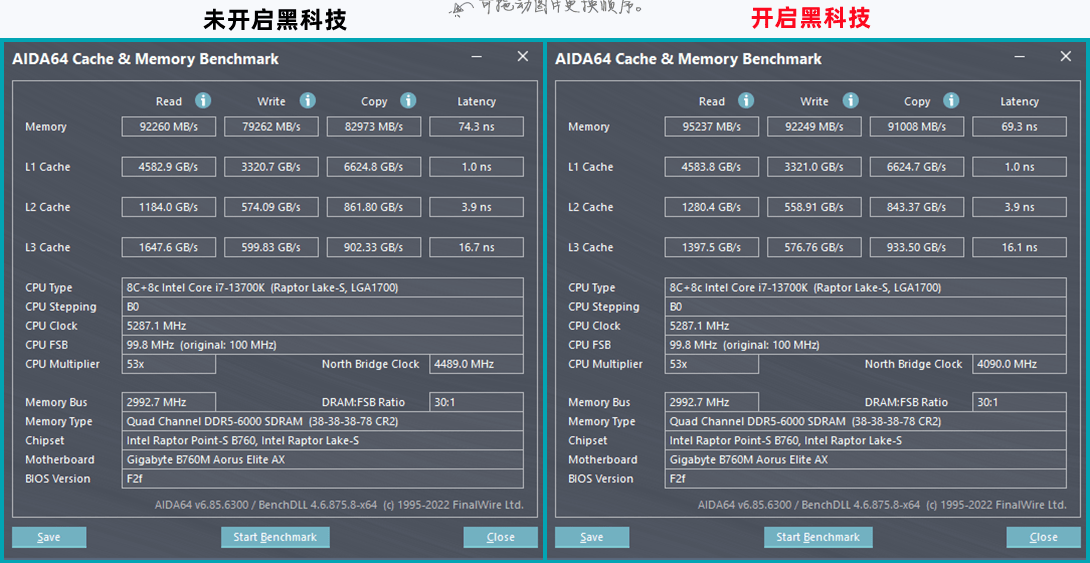Click North Bridge Clock value 4090.0 MHz
Viewport: 1090px width, 563px height.
tap(1019, 364)
